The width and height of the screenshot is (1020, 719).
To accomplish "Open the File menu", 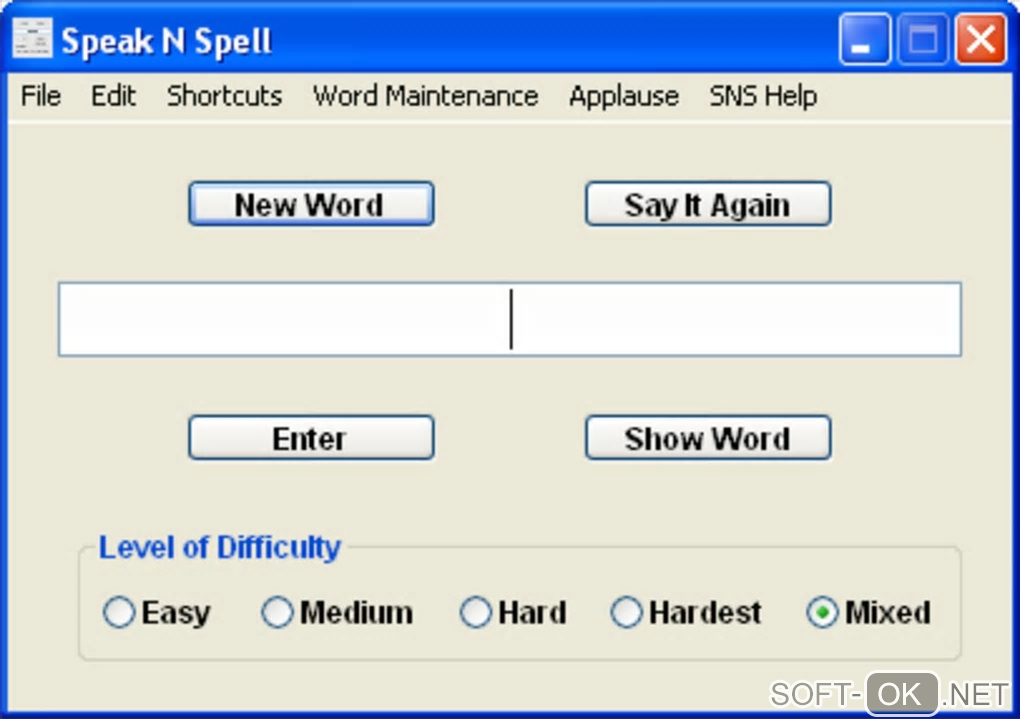I will [40, 96].
